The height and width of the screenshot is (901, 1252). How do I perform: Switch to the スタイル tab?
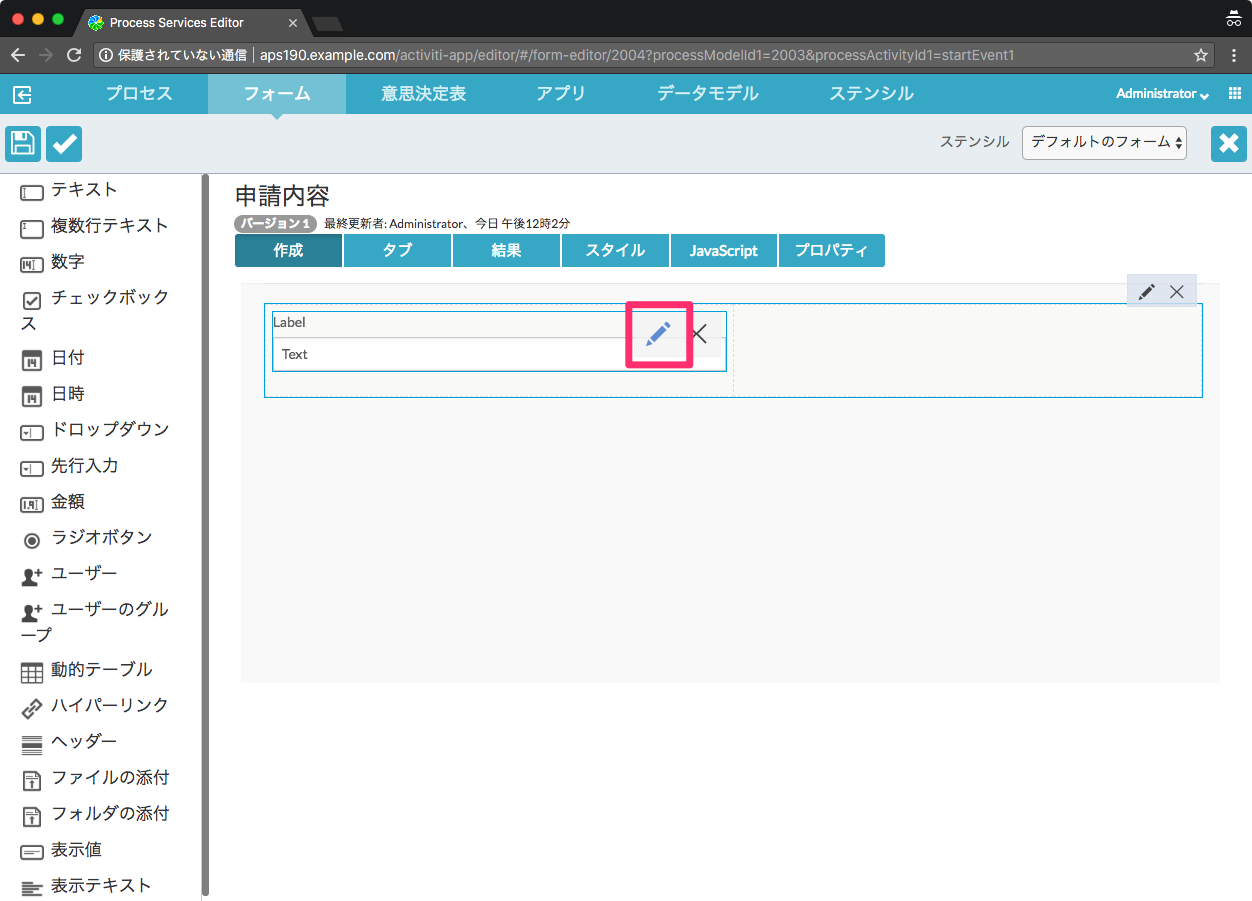pos(615,251)
